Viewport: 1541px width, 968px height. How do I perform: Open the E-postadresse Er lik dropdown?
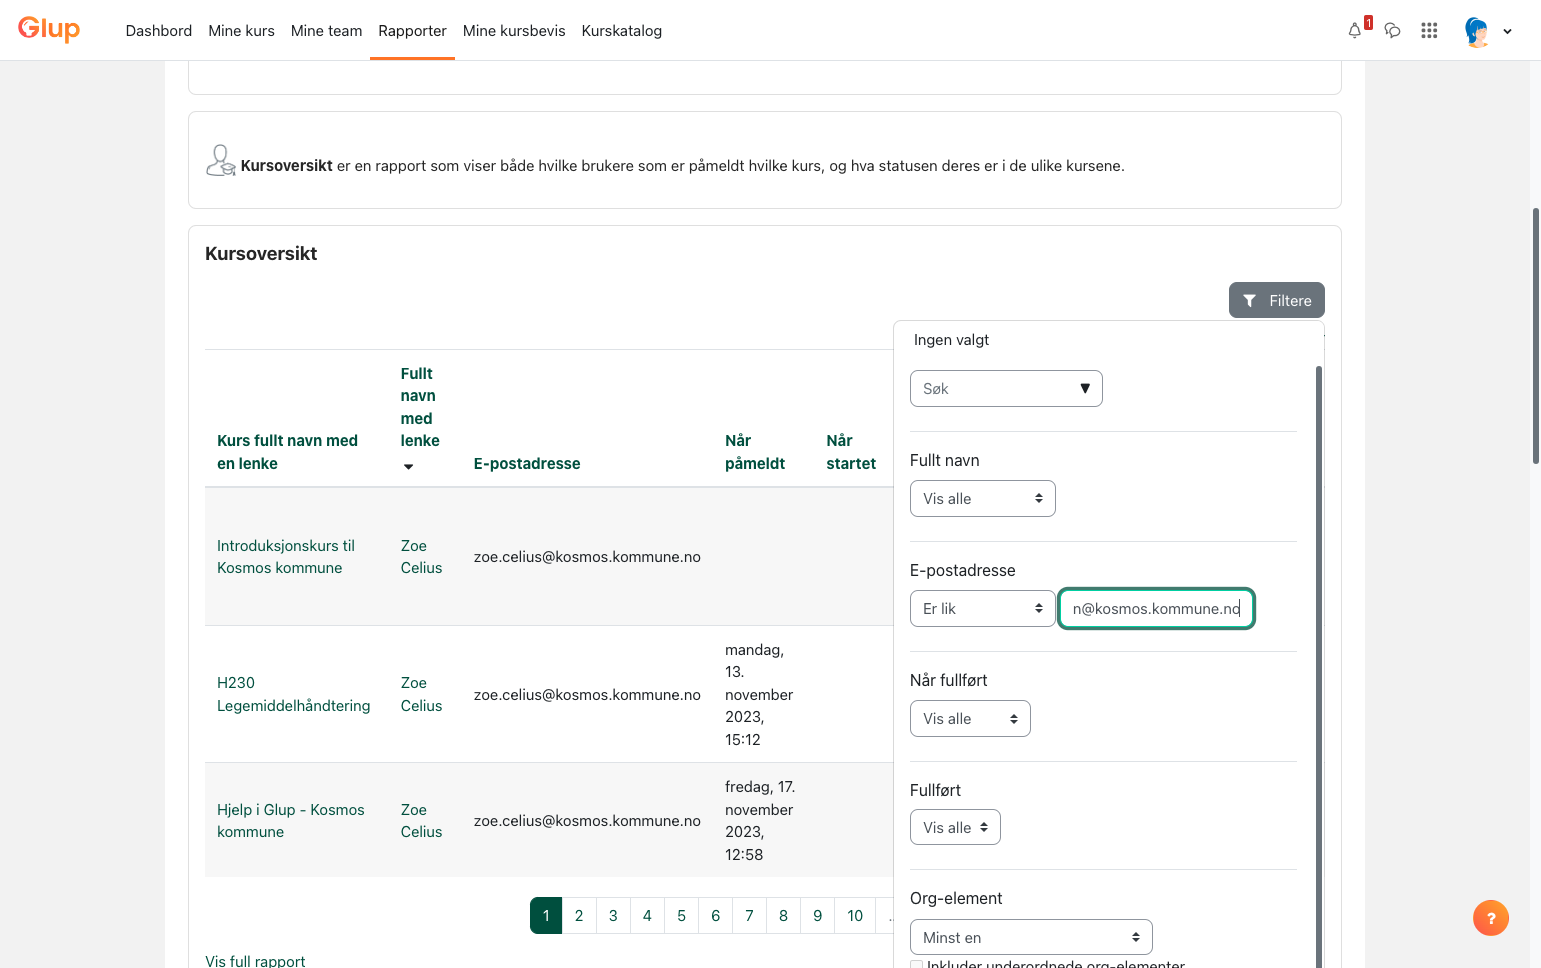982,609
